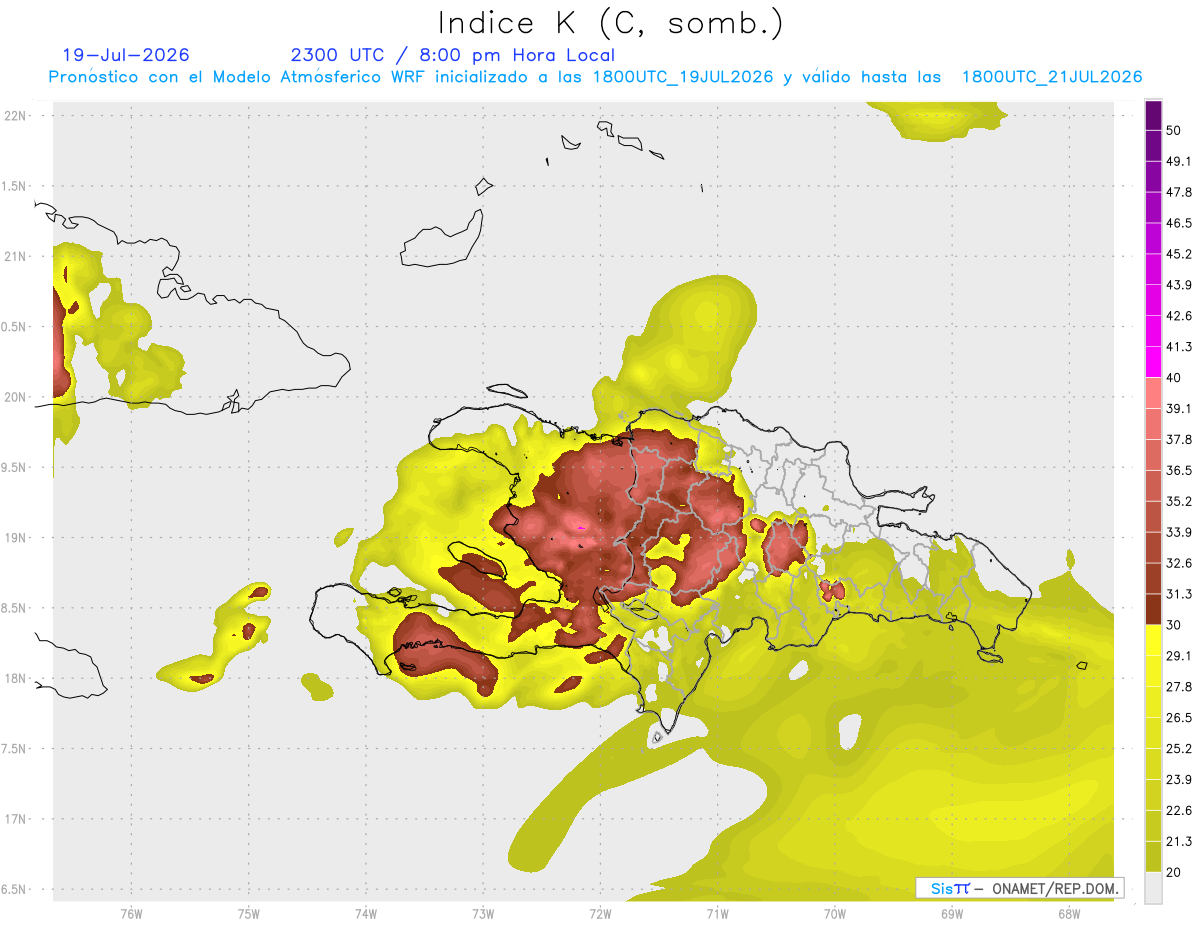Click the colorbar value 27.8
Viewport: 1200px width, 927px height.
[1180, 687]
